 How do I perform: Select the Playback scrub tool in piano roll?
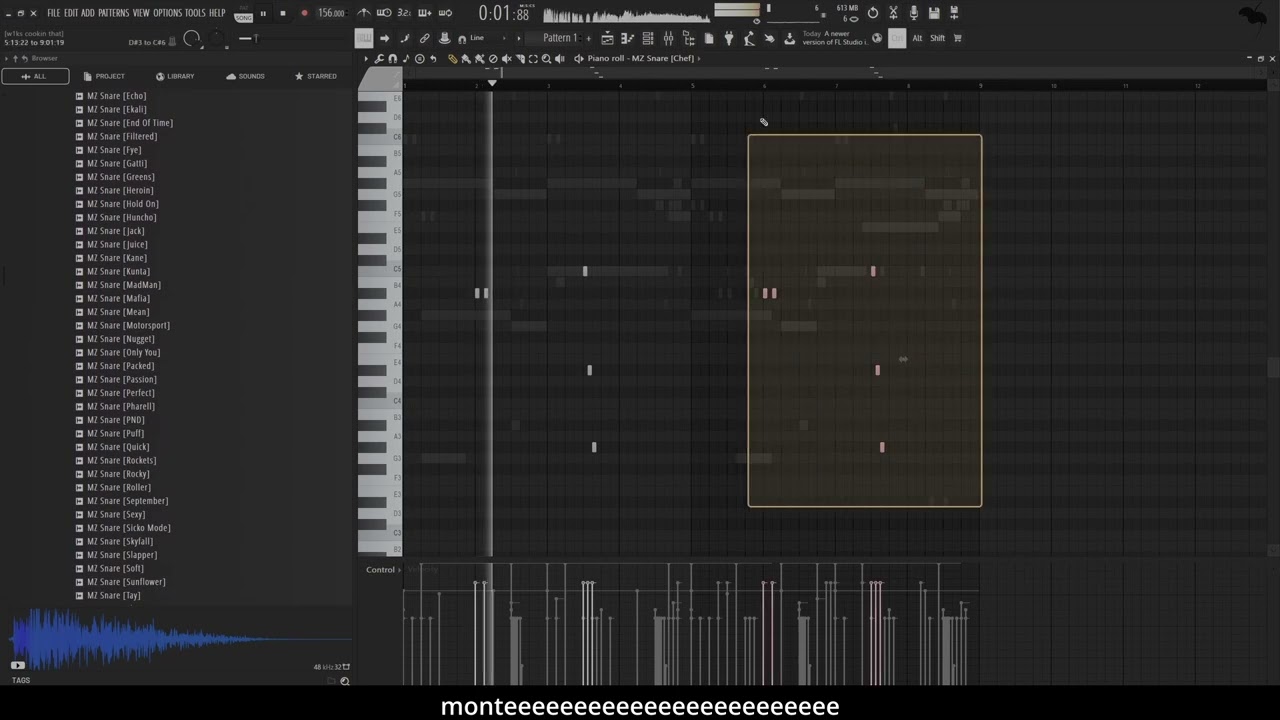tap(559, 59)
